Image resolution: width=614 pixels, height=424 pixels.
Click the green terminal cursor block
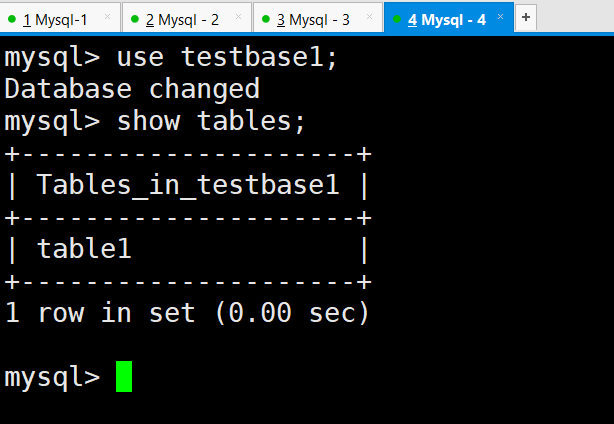coord(124,376)
